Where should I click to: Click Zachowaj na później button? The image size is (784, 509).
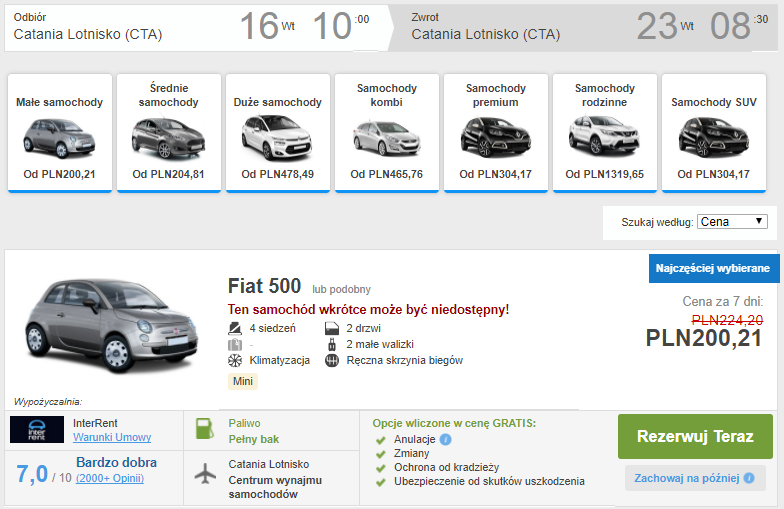click(695, 478)
